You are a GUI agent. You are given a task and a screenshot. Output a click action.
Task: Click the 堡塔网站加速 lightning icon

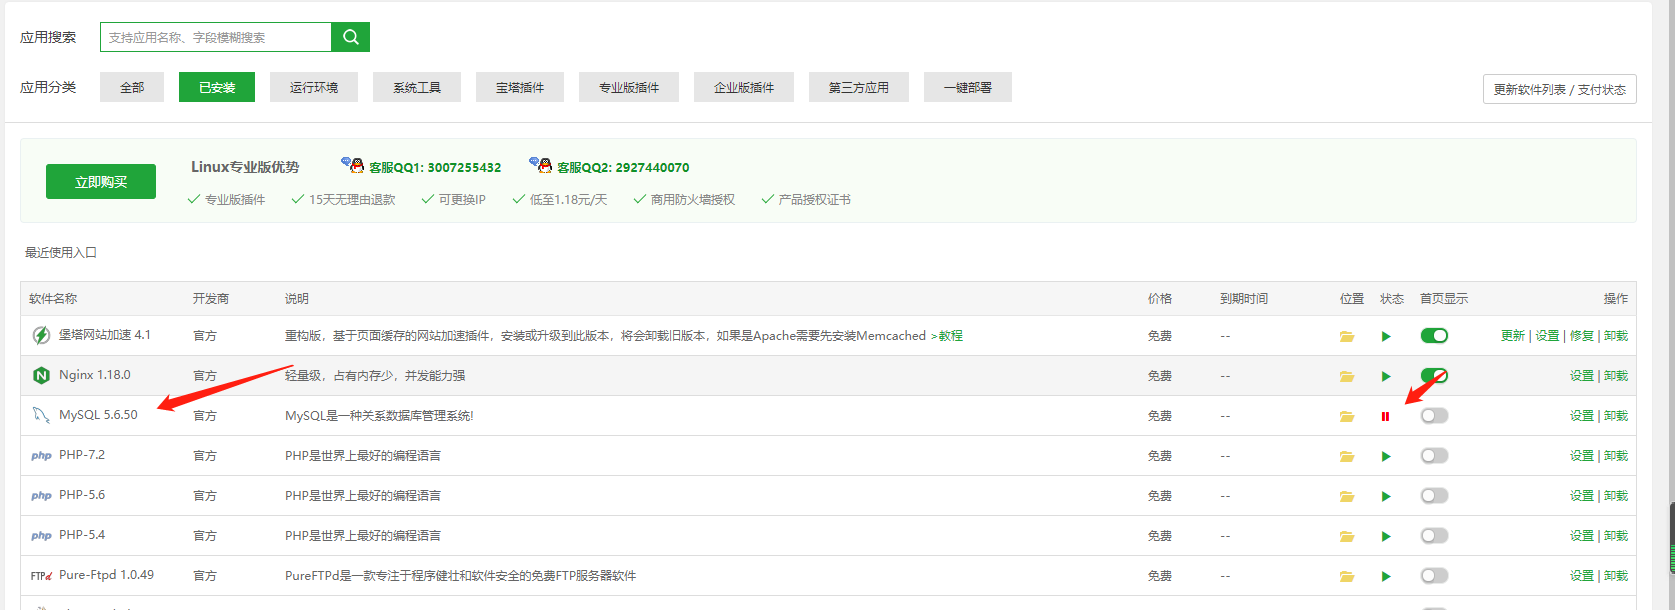[41, 335]
